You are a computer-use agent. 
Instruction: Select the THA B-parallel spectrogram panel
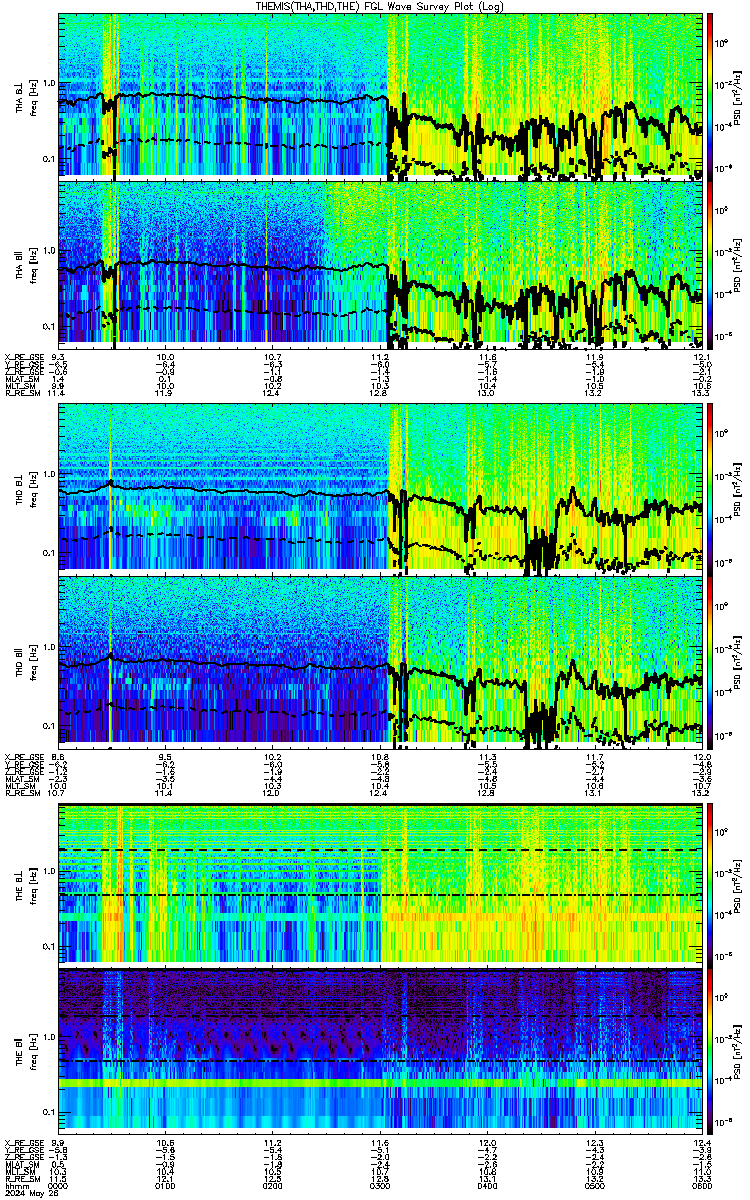click(380, 264)
